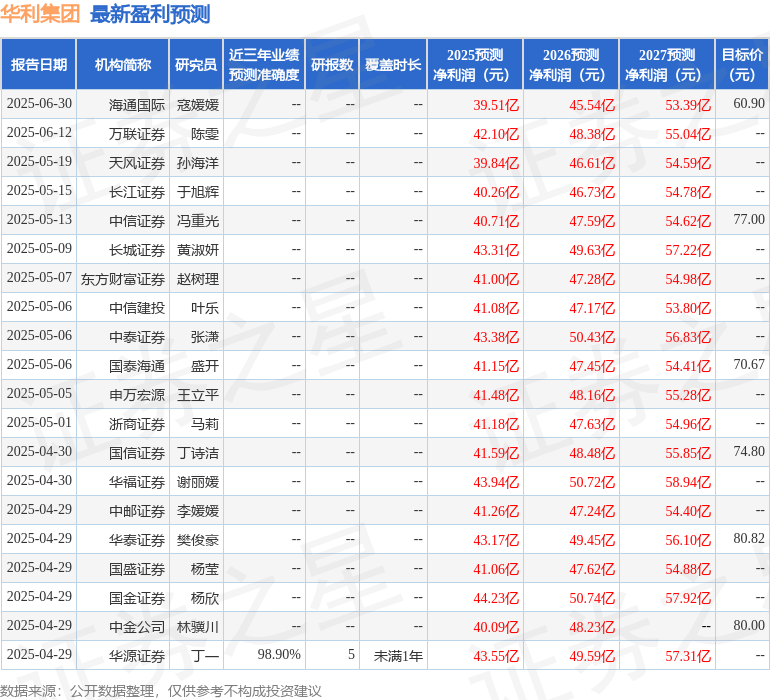Click institution 华福证券
The image size is (770, 700).
137,482
